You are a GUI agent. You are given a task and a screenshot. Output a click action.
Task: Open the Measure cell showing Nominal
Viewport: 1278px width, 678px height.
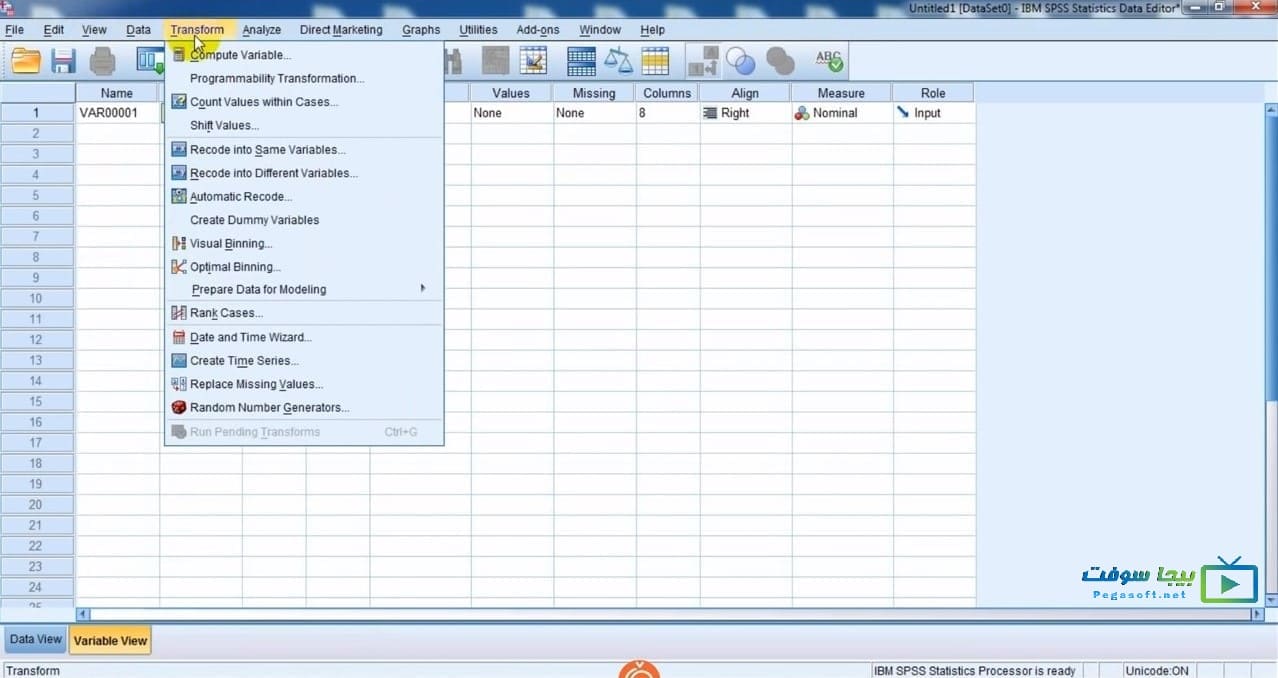tap(841, 113)
